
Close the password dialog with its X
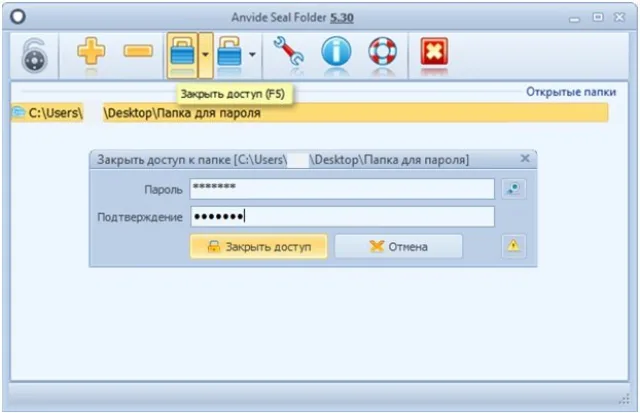tap(525, 158)
